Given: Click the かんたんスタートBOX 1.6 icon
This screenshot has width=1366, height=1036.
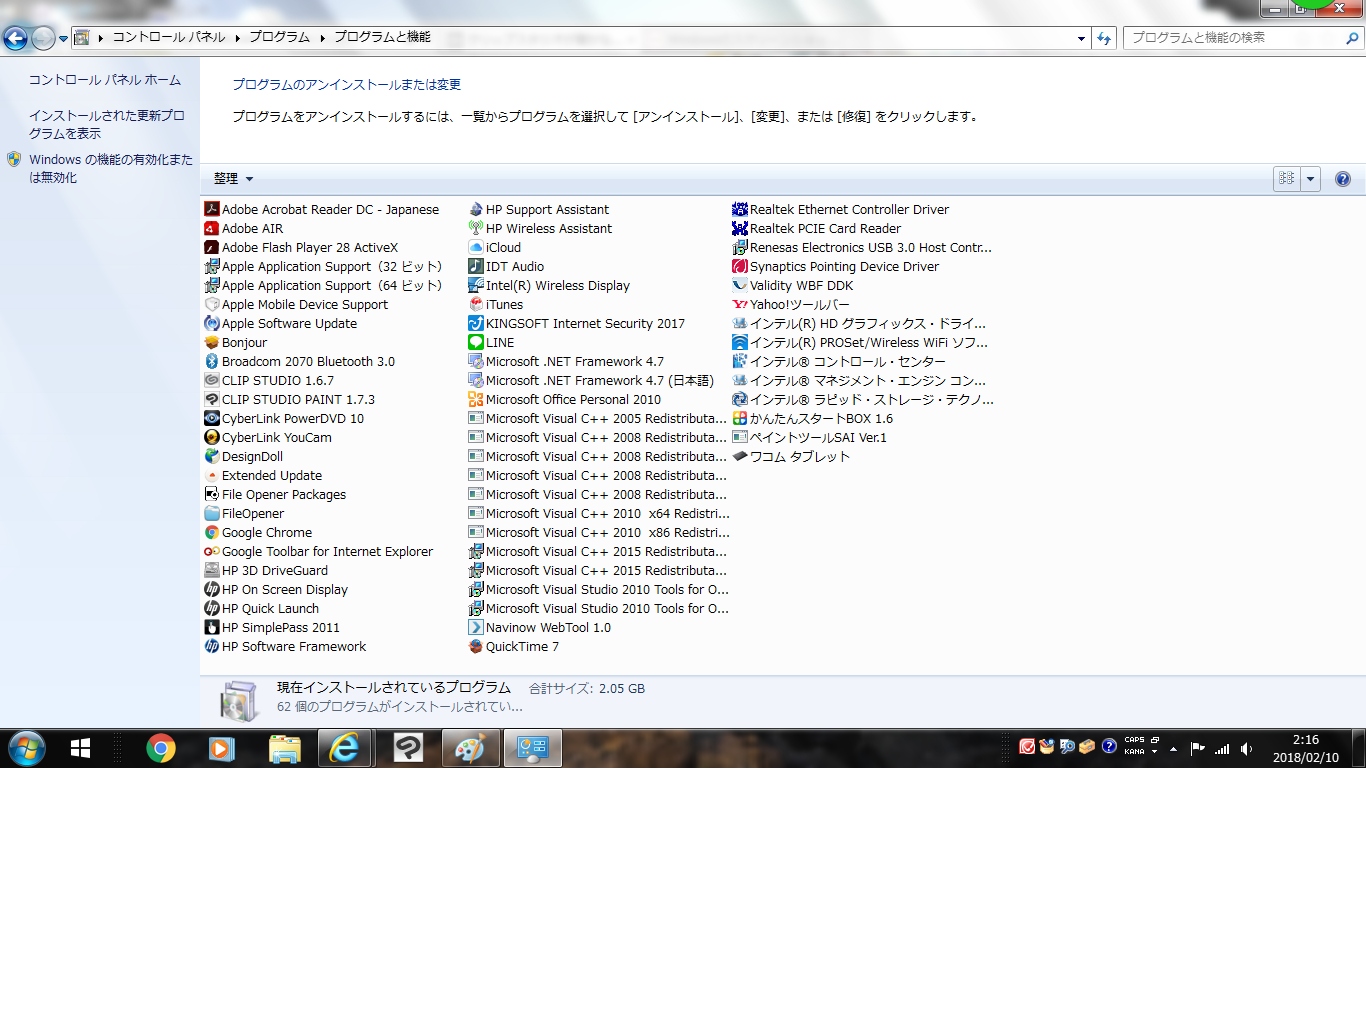Looking at the screenshot, I should [740, 418].
